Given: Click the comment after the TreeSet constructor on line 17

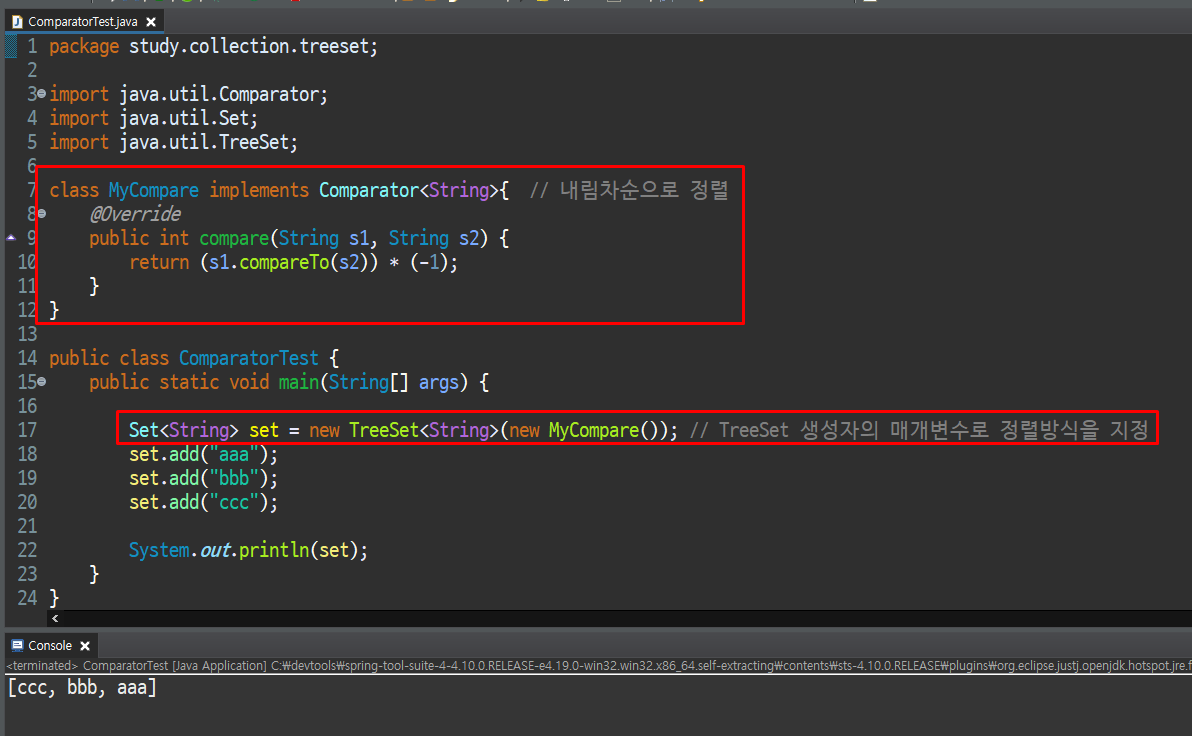Looking at the screenshot, I should (x=919, y=430).
